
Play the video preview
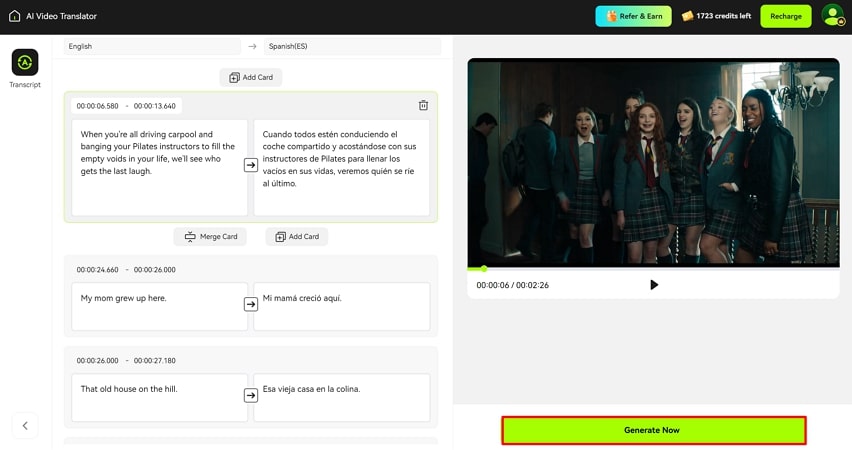pos(654,285)
